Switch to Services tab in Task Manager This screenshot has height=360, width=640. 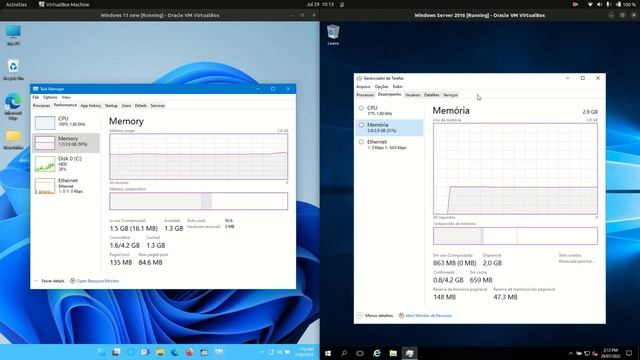click(158, 106)
